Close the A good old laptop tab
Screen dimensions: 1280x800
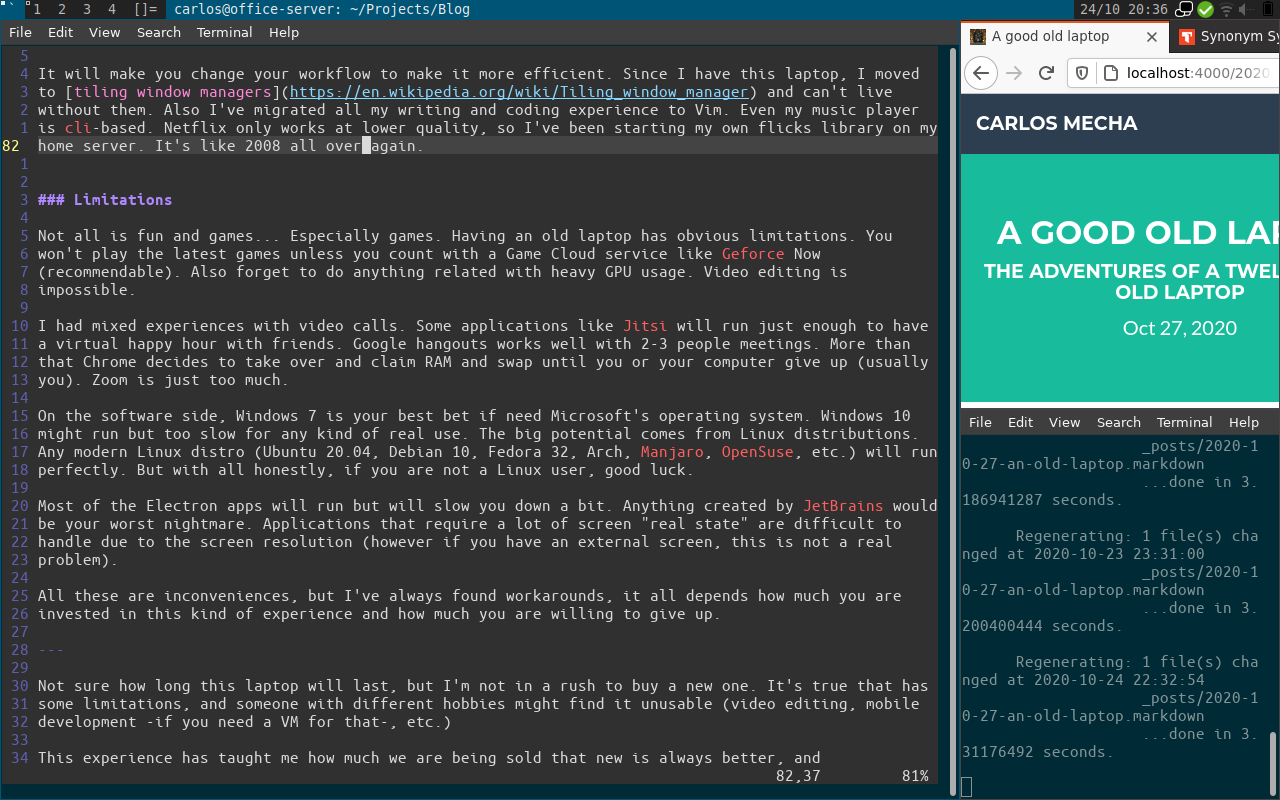pos(1152,37)
